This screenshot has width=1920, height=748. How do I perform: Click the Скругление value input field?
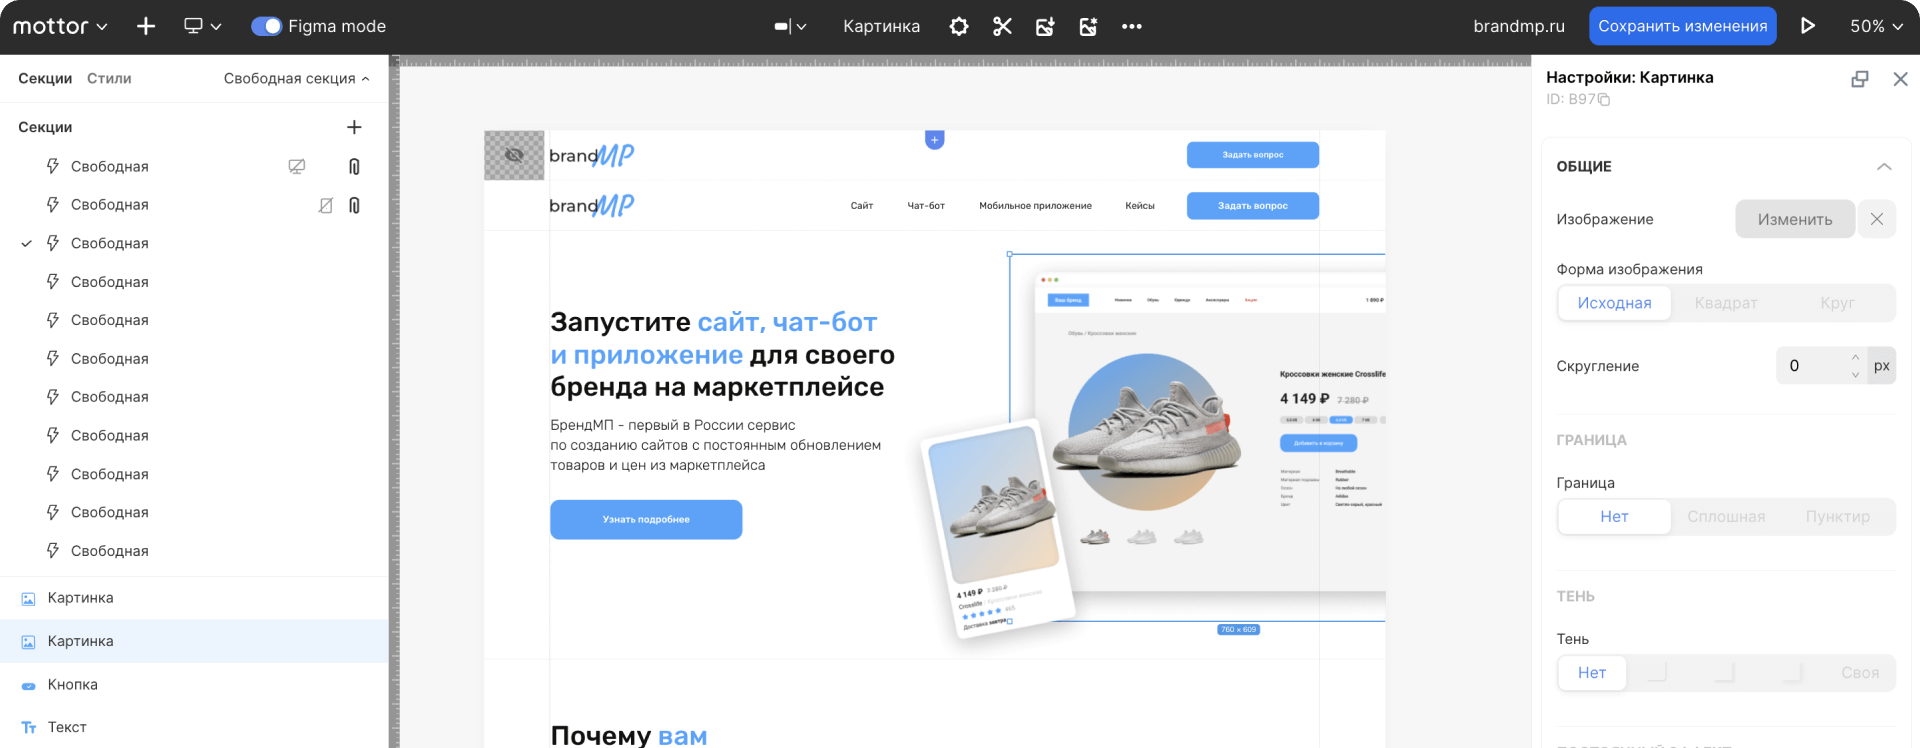click(x=1811, y=366)
